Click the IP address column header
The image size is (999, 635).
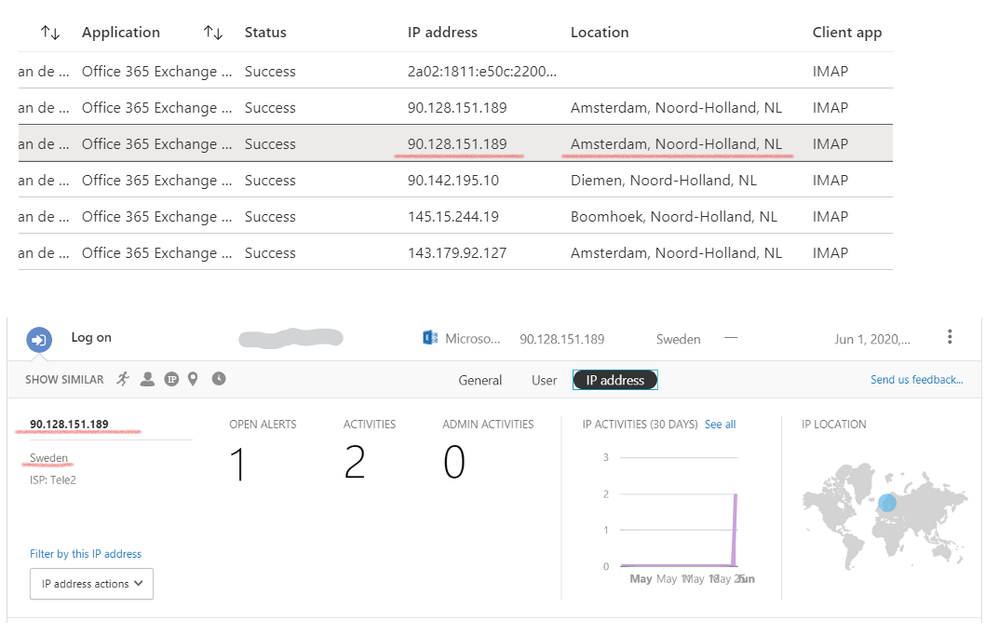pos(442,32)
